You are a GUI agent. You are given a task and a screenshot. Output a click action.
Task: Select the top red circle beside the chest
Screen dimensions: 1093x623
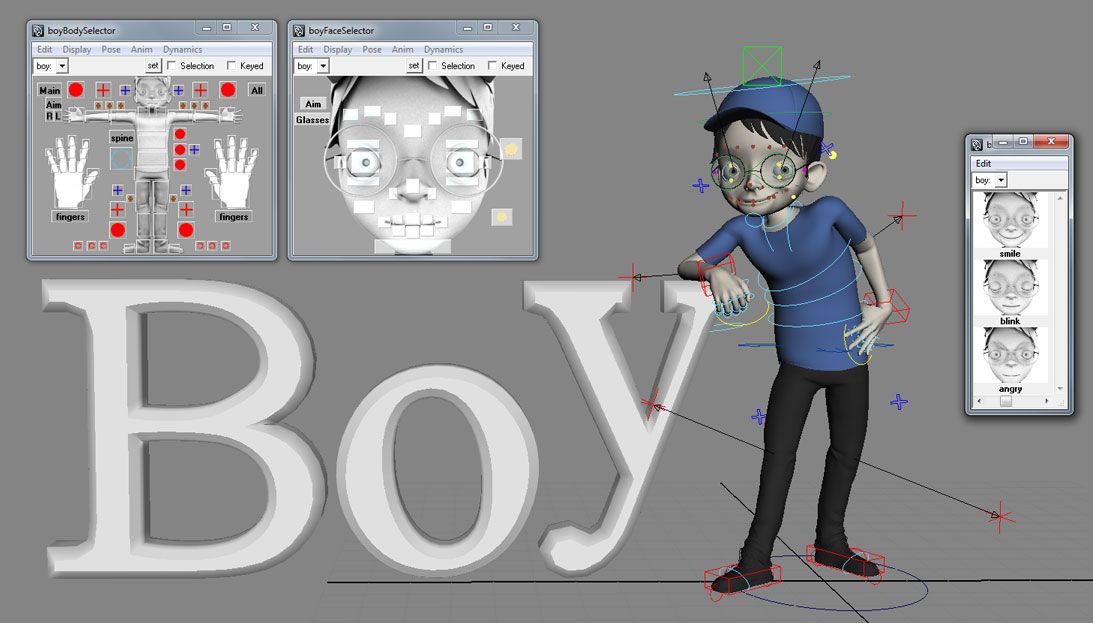[180, 134]
